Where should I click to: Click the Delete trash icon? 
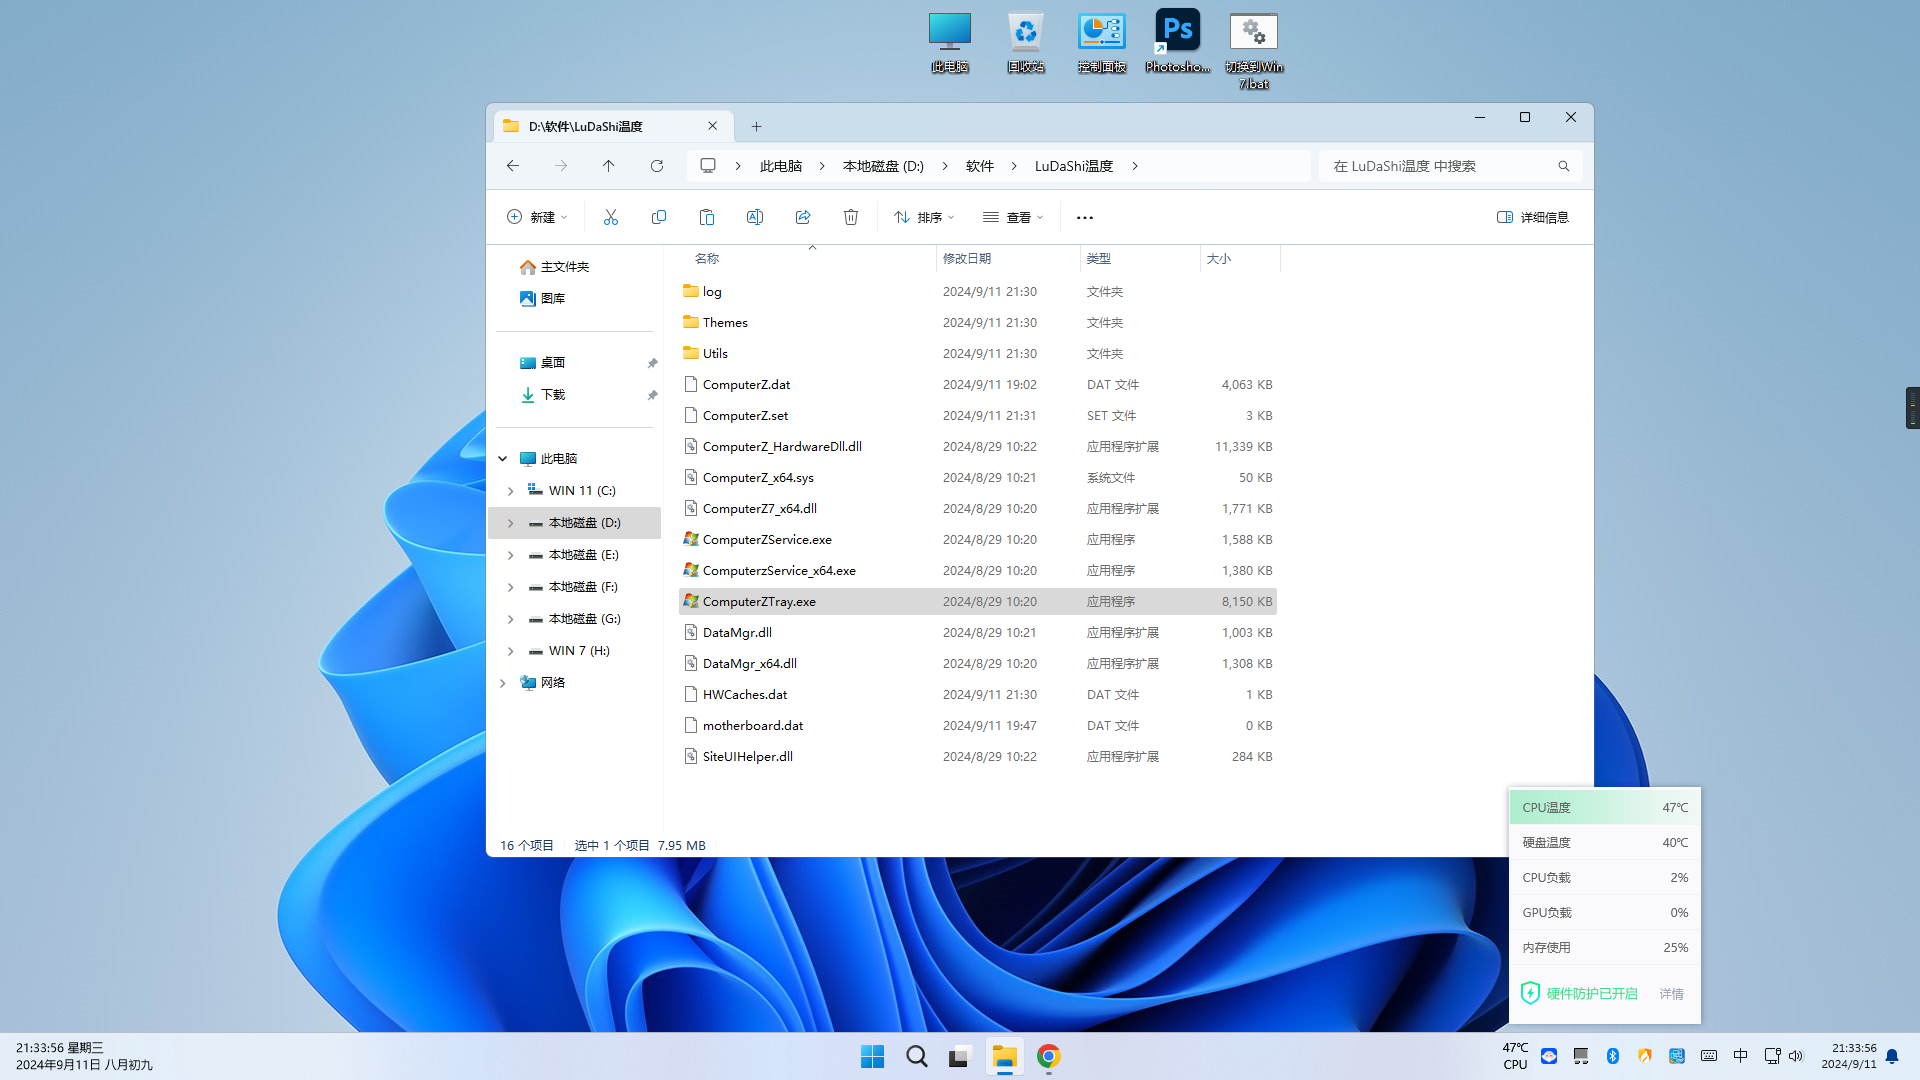point(850,217)
